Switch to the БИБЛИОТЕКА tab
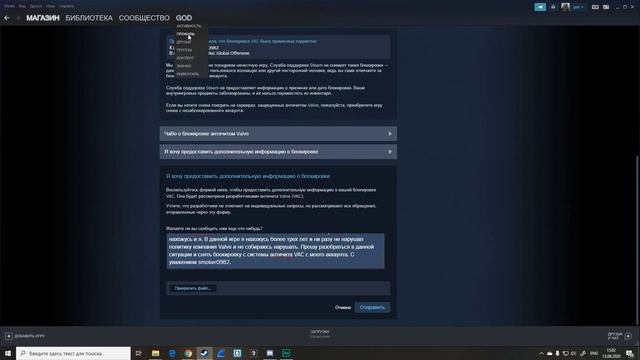The image size is (640, 360). point(89,18)
